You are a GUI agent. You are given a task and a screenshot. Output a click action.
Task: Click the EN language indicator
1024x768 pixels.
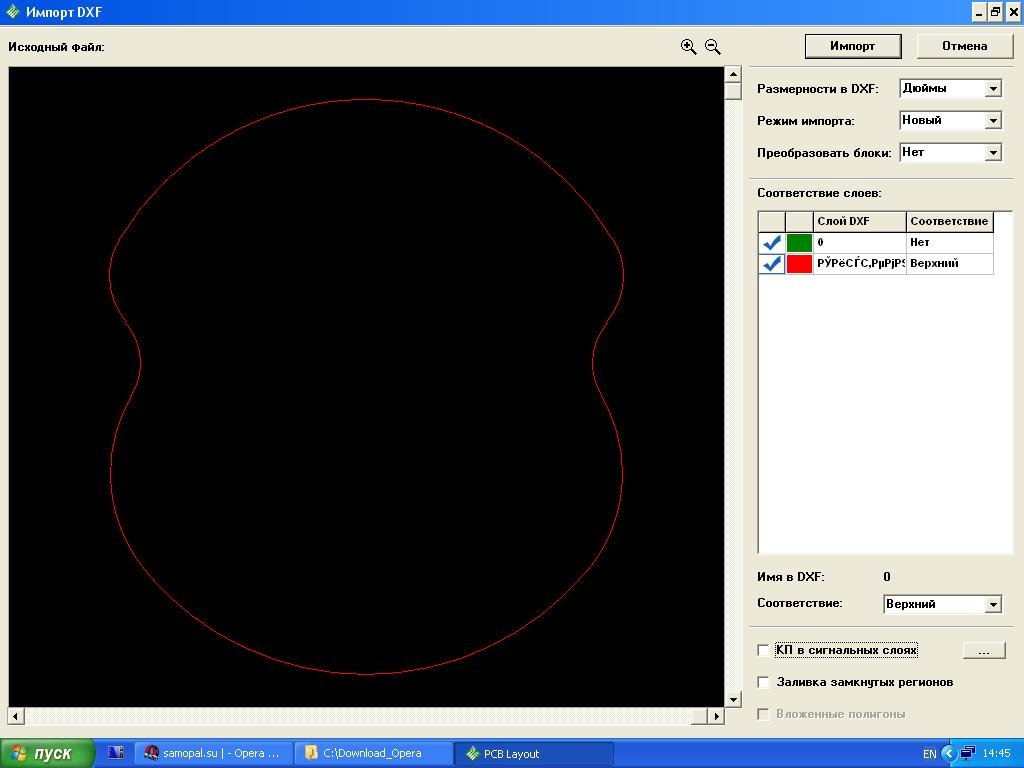coord(929,753)
